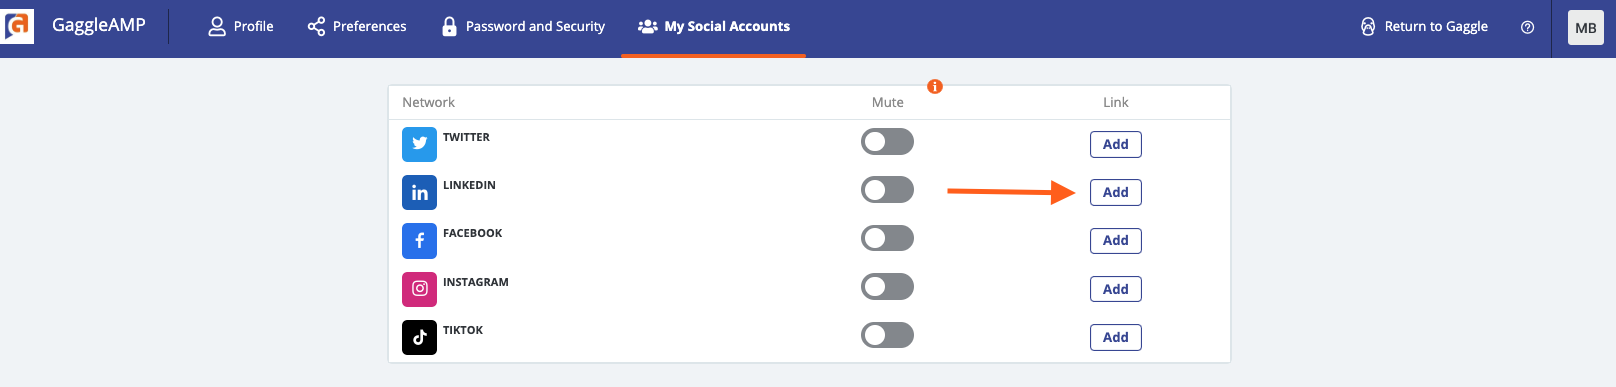
Task: Add a LinkedIn account link
Action: click(1115, 192)
